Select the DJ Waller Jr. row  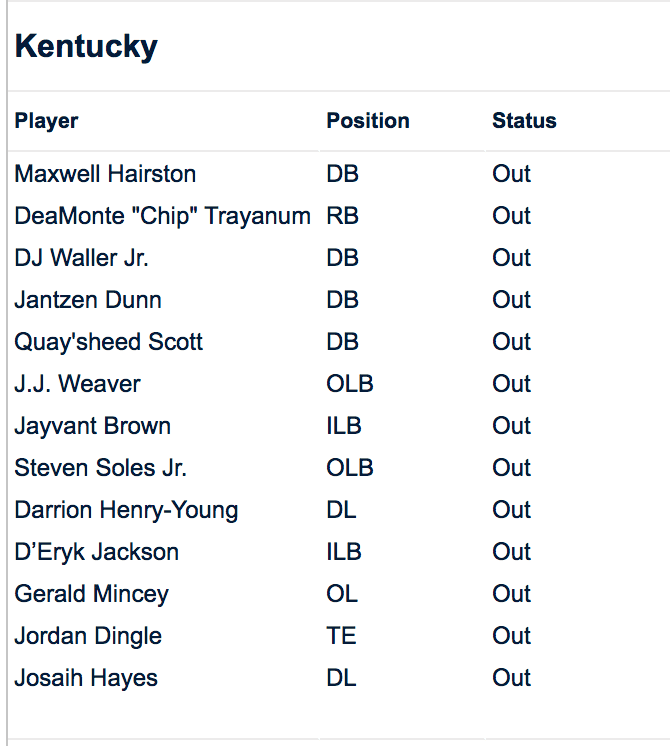click(81, 258)
